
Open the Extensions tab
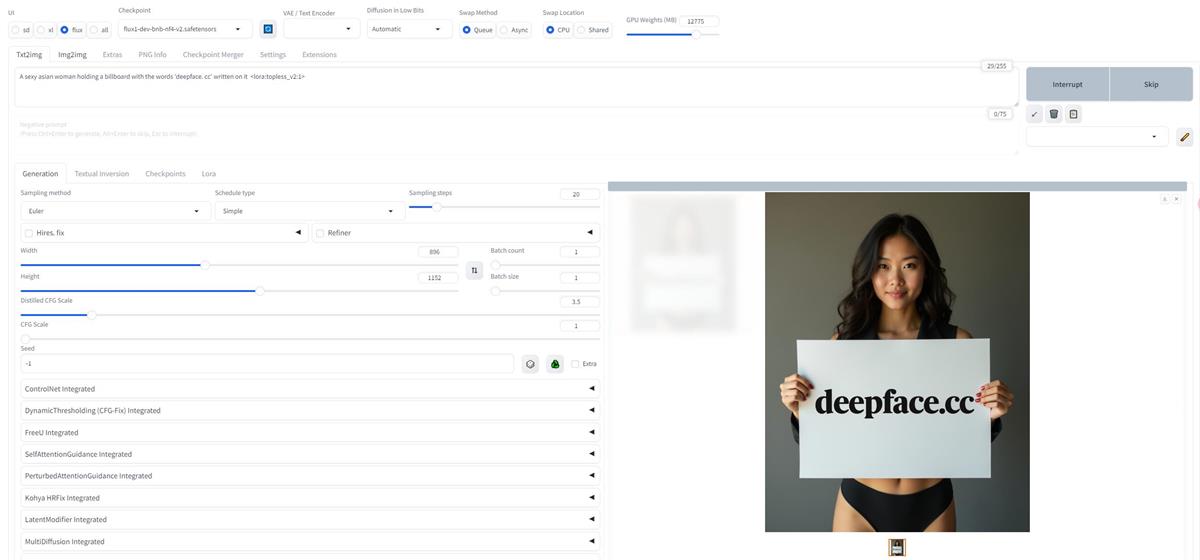point(319,55)
